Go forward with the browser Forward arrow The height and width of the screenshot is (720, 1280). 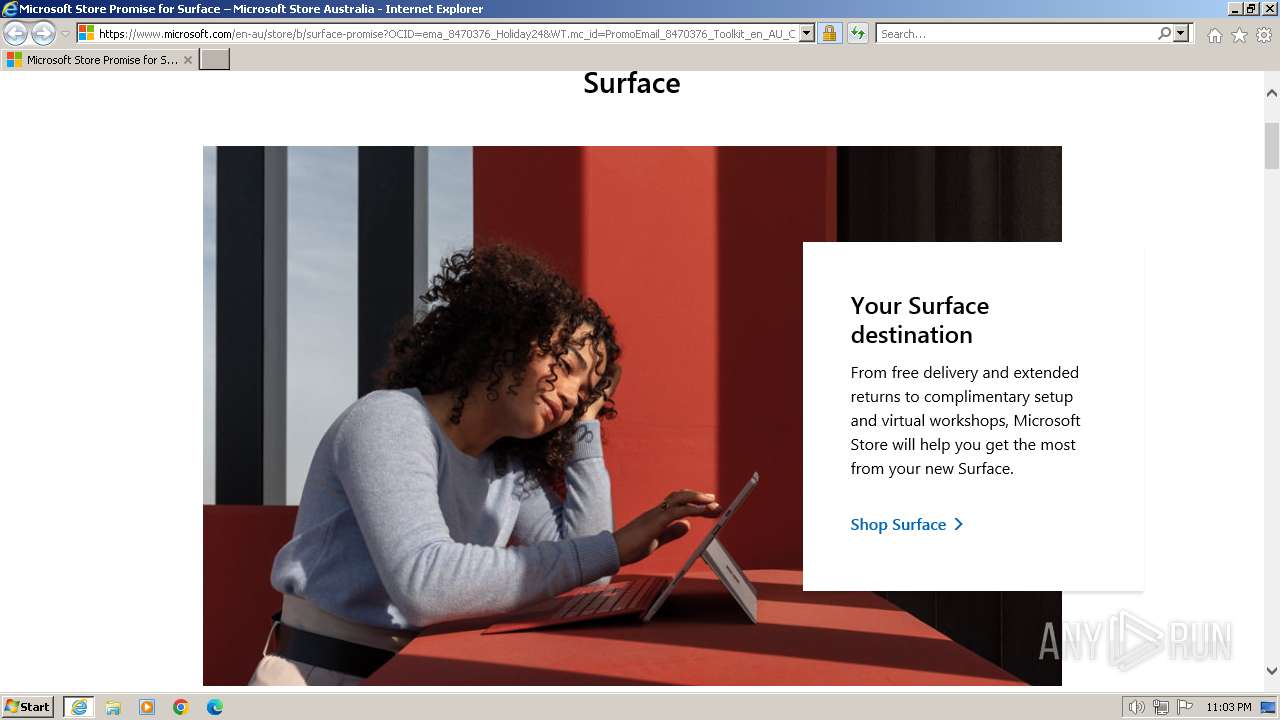(x=43, y=33)
